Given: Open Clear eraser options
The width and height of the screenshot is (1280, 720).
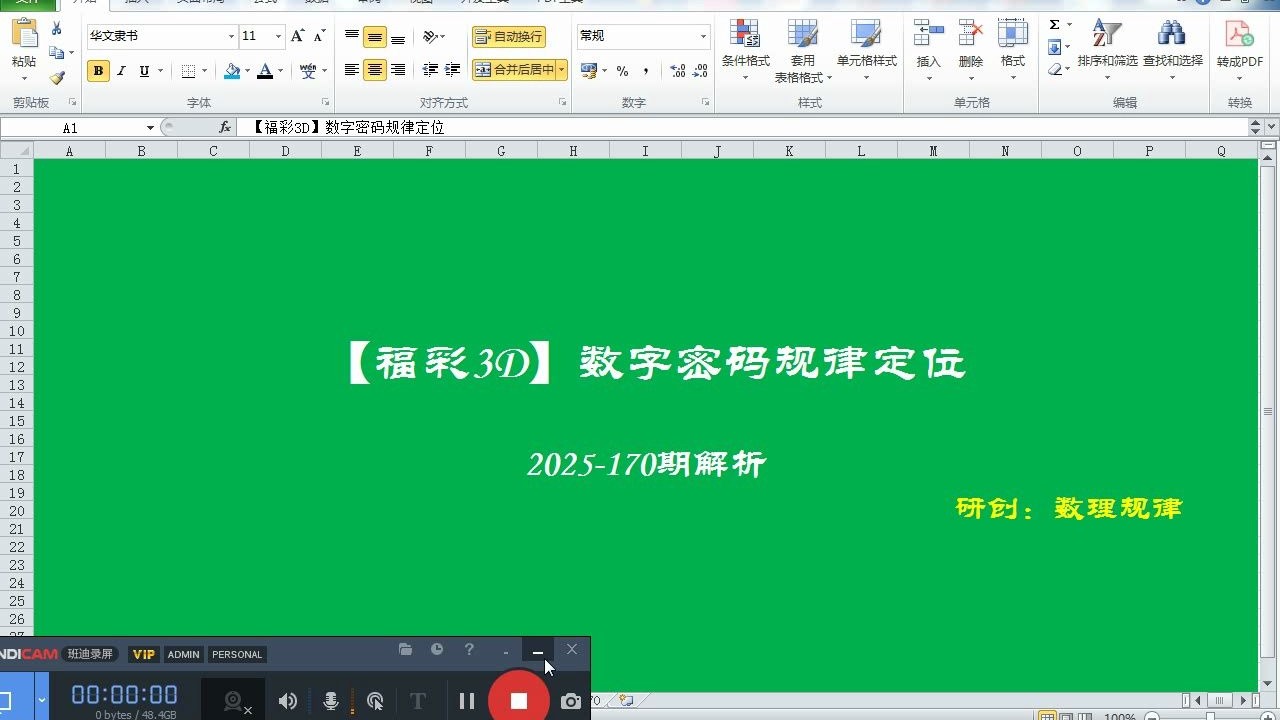Looking at the screenshot, I should point(1054,69).
